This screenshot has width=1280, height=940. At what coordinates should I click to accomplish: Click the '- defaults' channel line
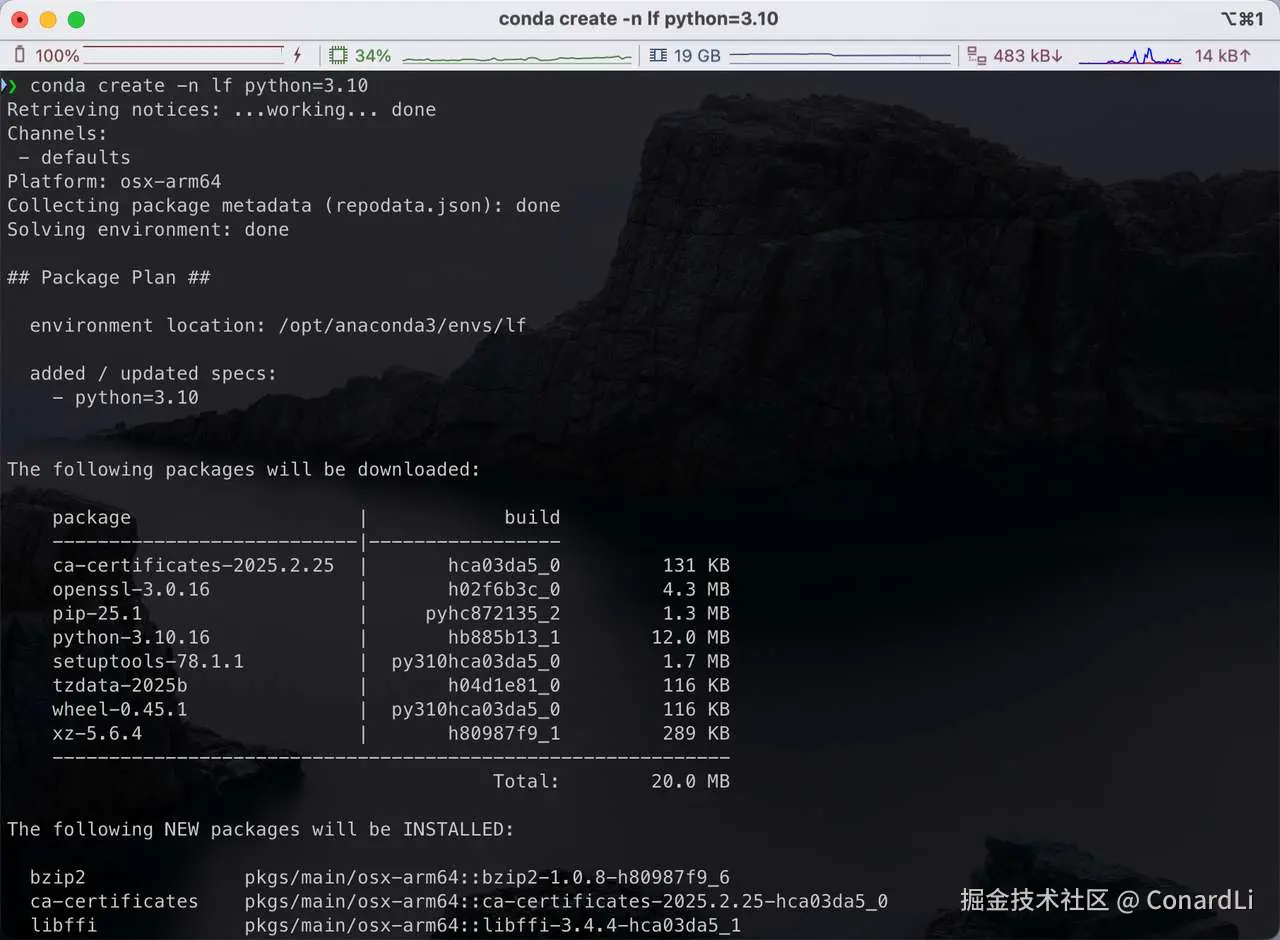tap(75, 158)
